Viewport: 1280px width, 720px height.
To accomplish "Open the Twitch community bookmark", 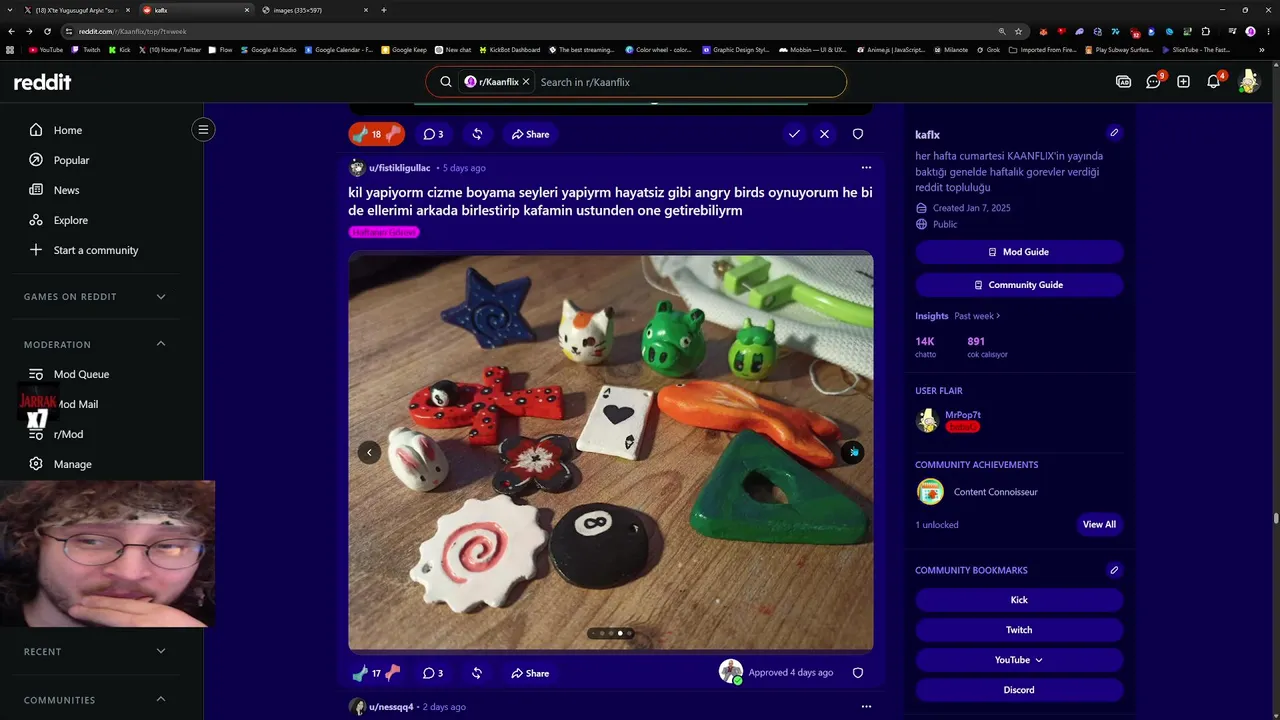I will click(x=1019, y=630).
